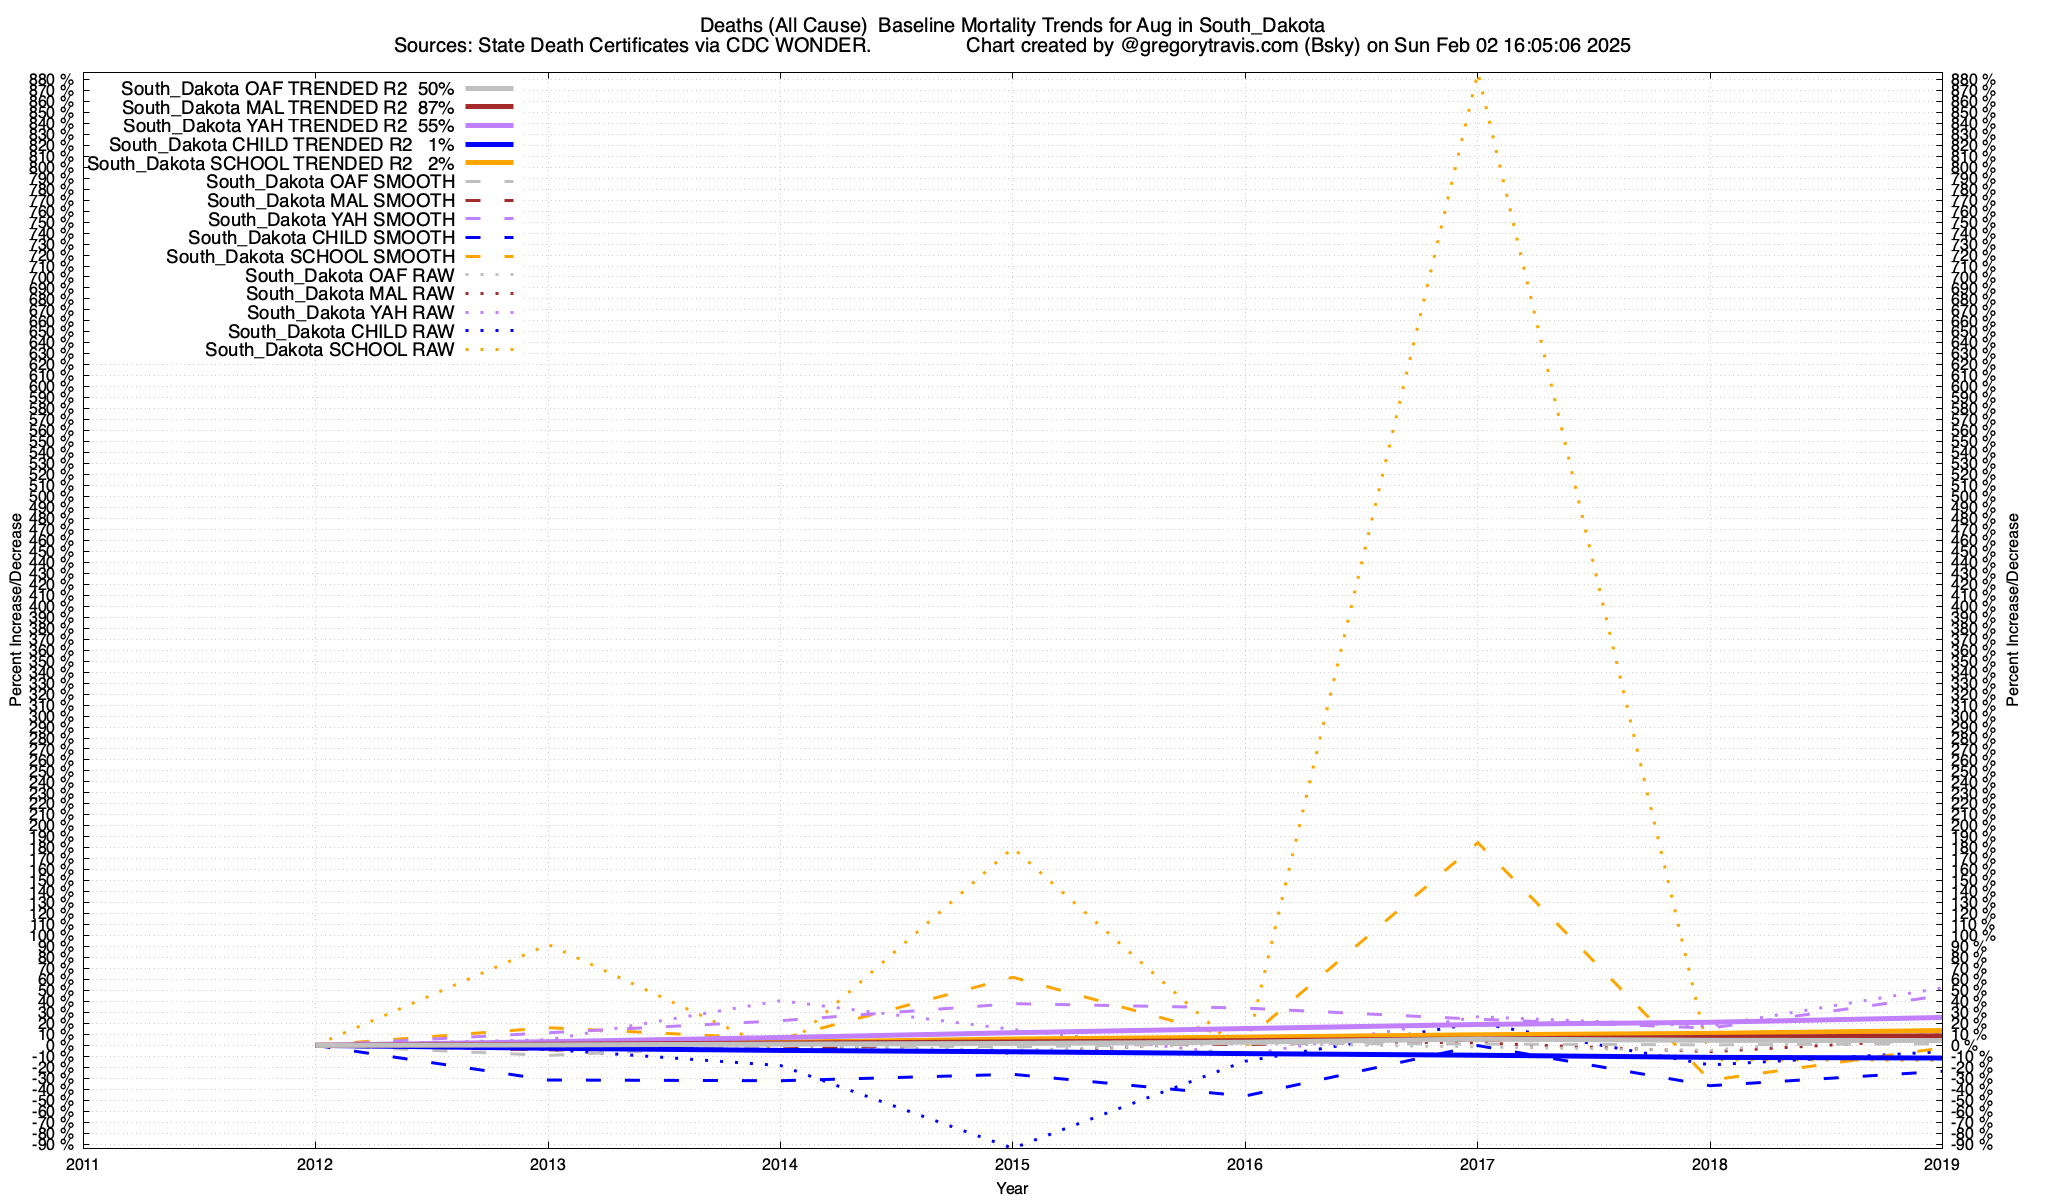Click the Year axis title at bottom
The width and height of the screenshot is (2048, 1200).
tap(1012, 1188)
